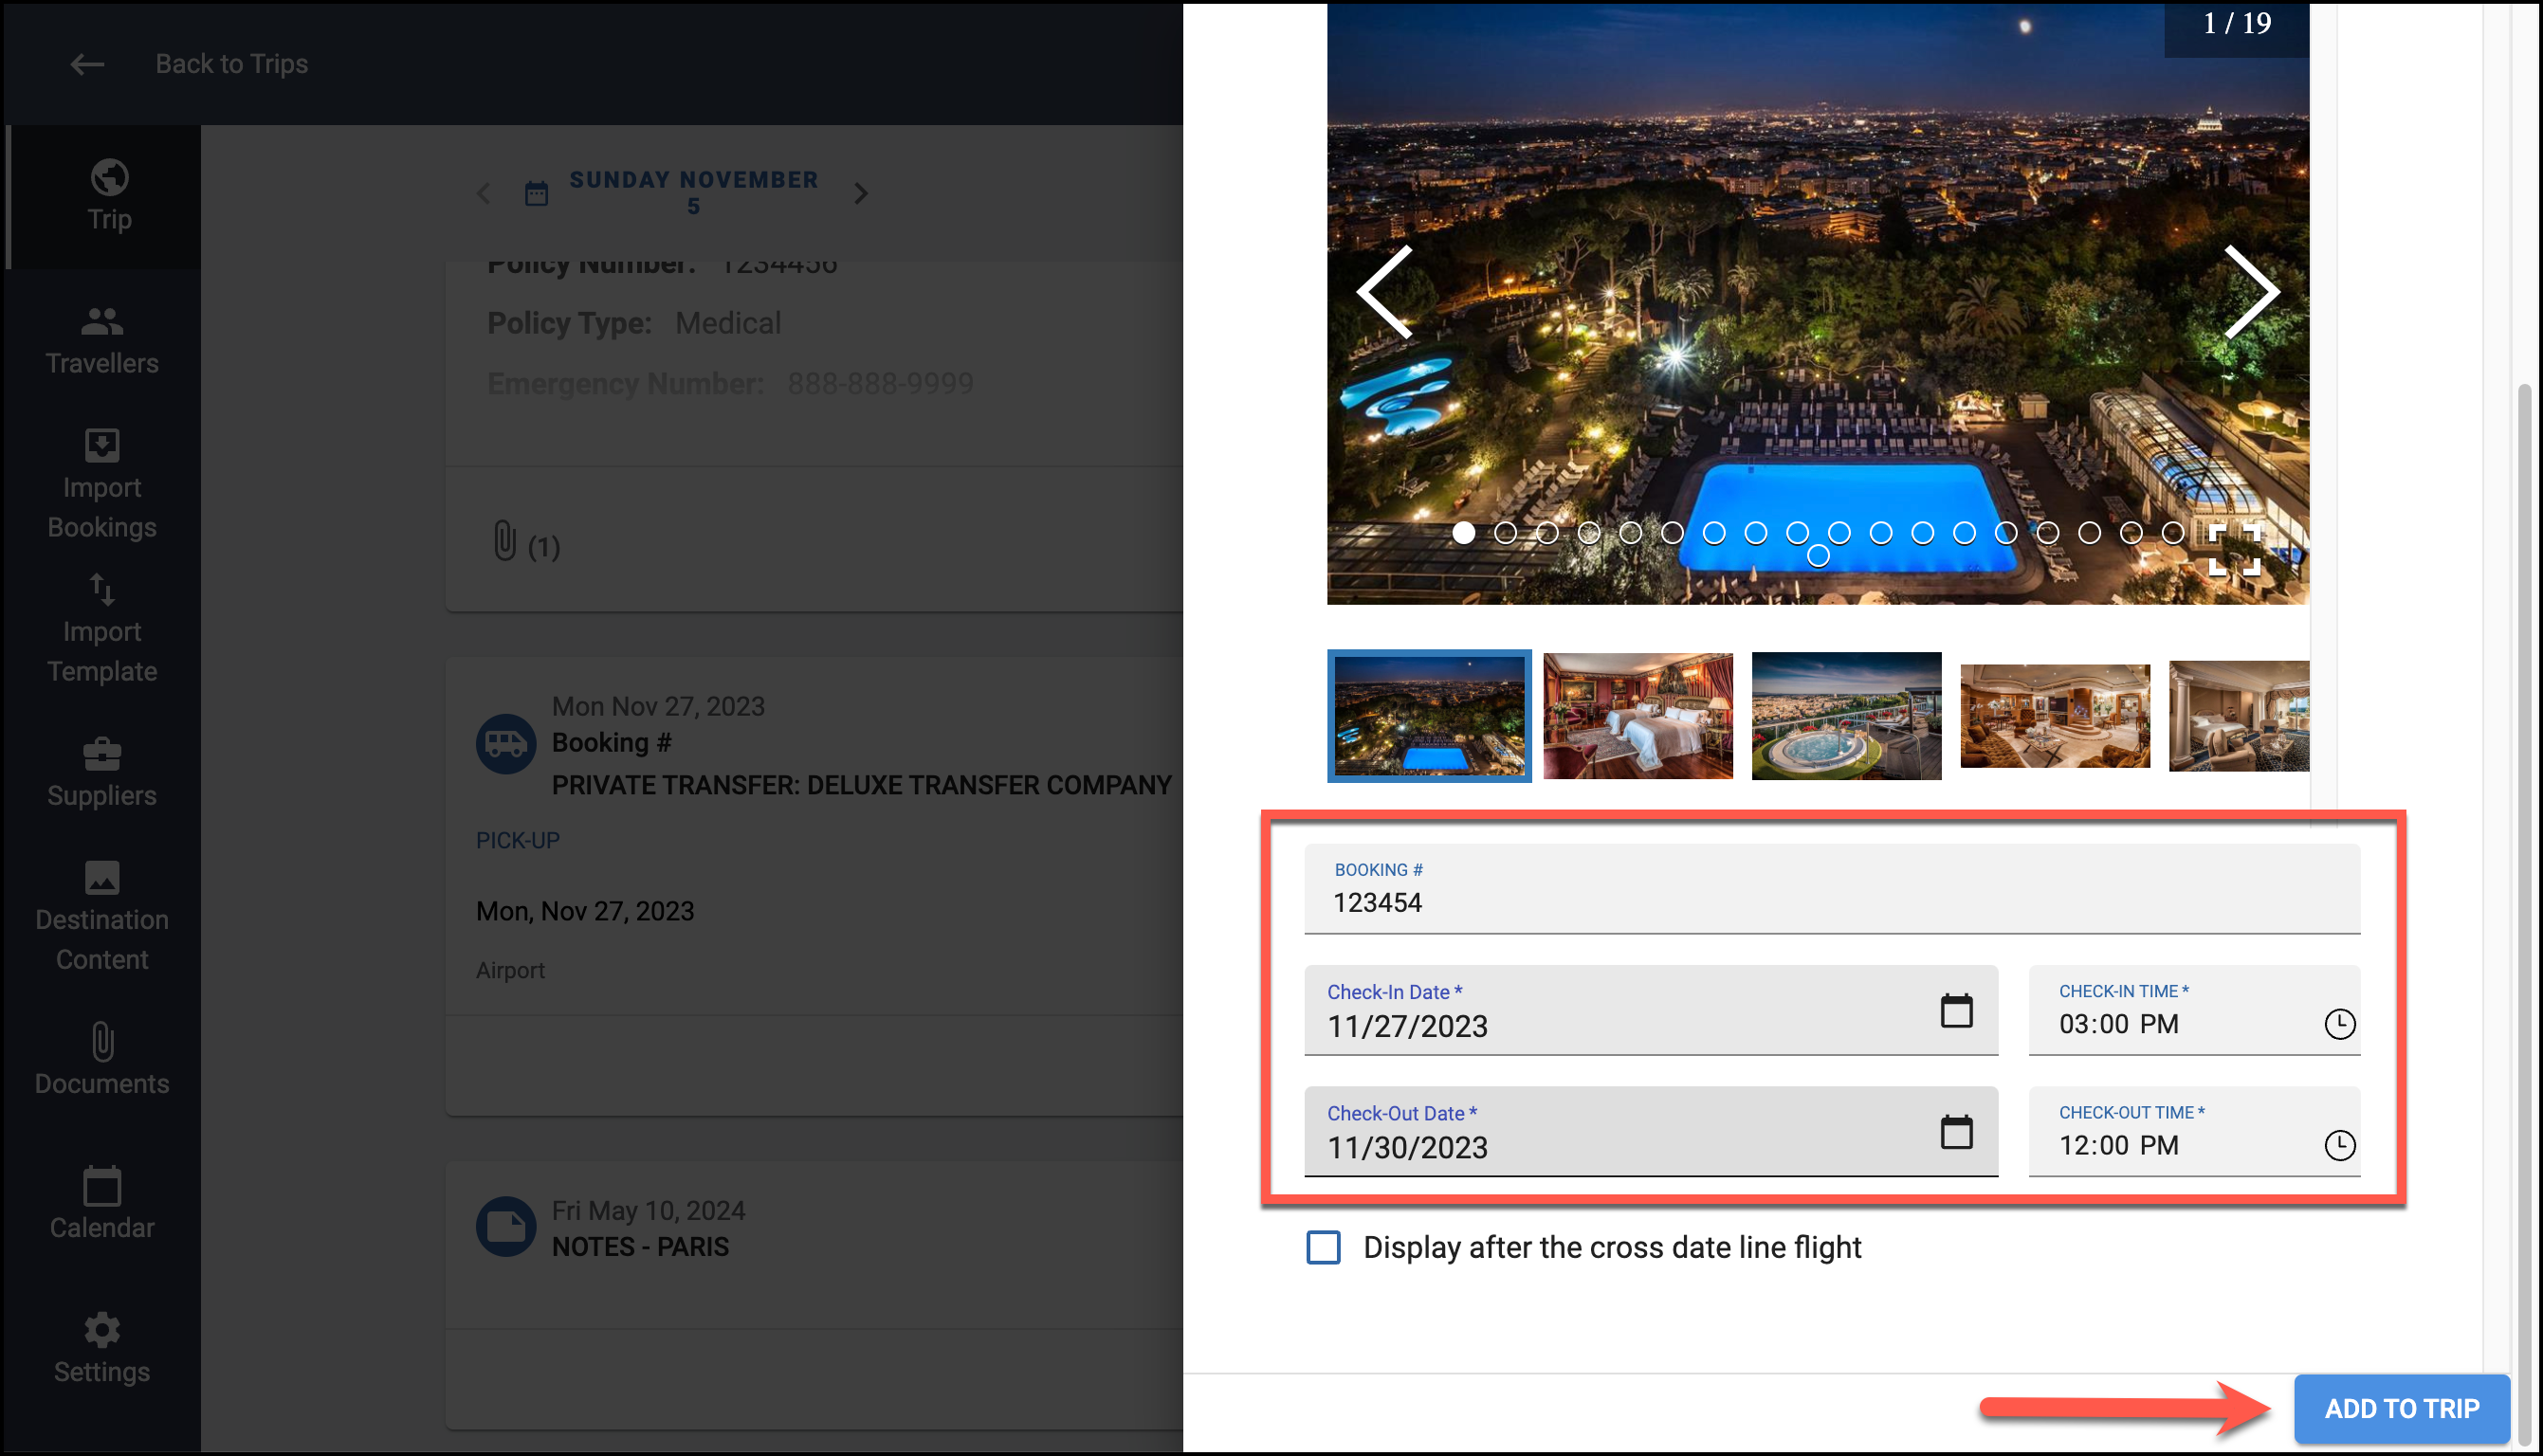Show the next hotel photo in the gallery
Image resolution: width=2543 pixels, height=1456 pixels.
2252,292
